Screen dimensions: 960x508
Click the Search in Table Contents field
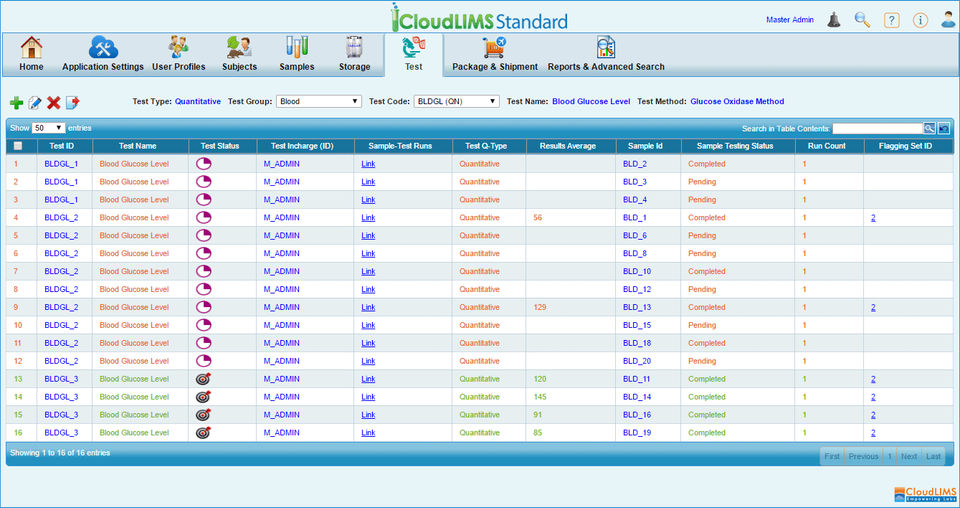[877, 129]
